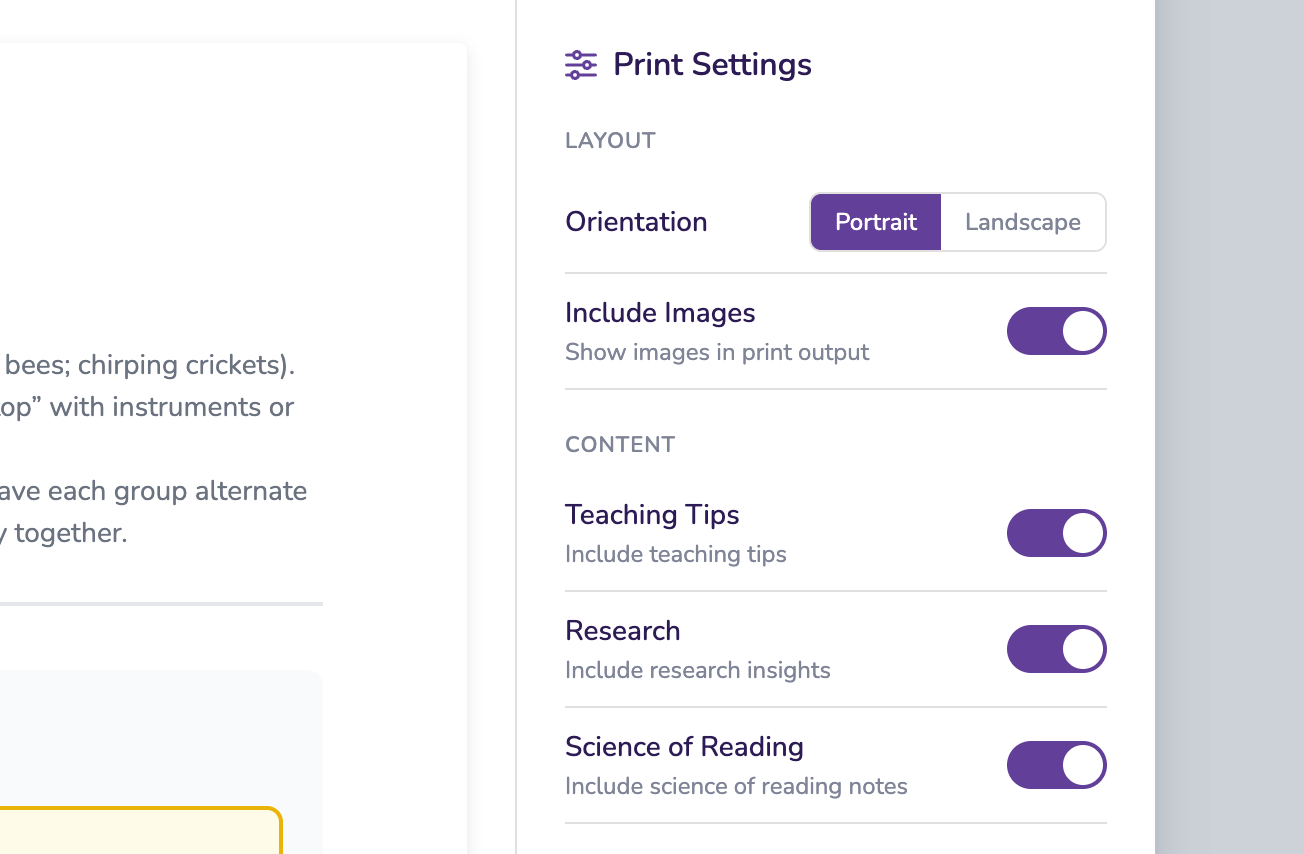Click "Include science of reading notes" text
1304x854 pixels.
(x=736, y=787)
